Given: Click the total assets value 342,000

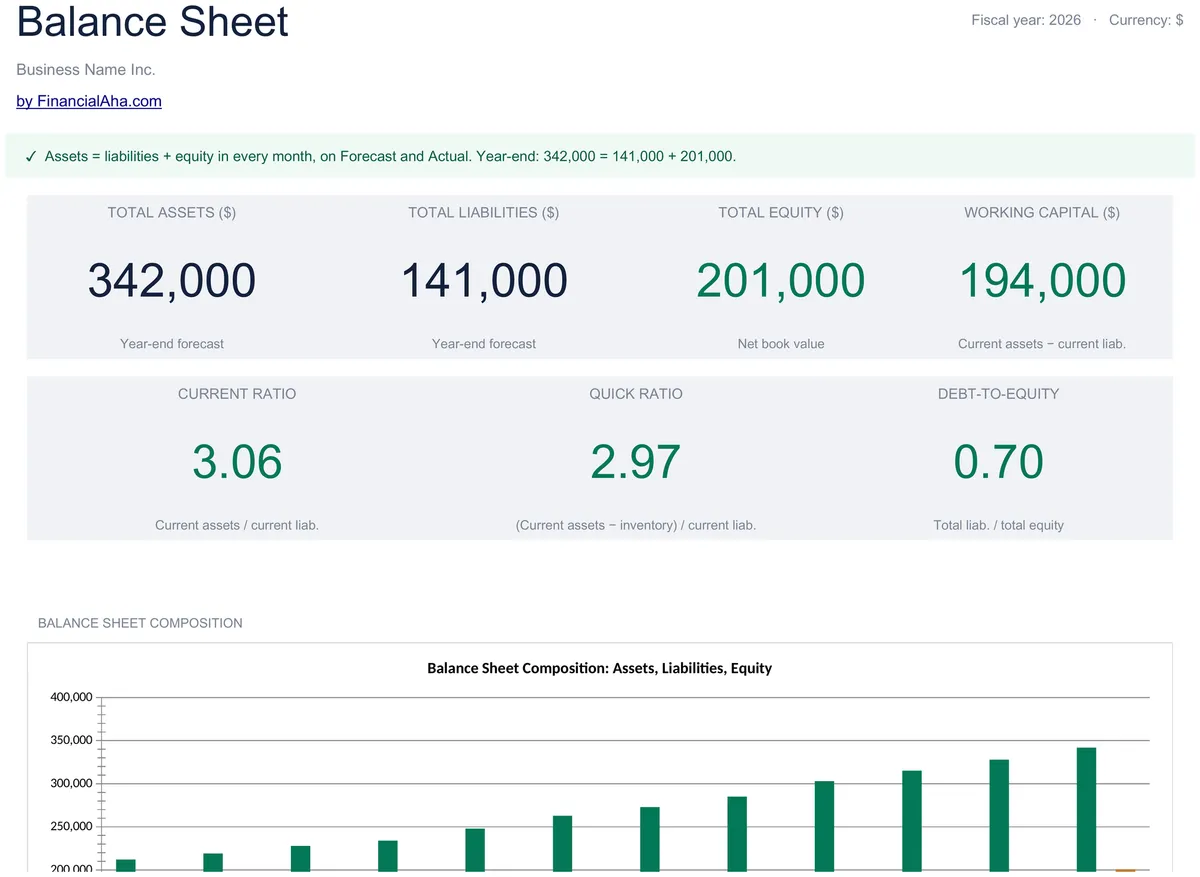Looking at the screenshot, I should [x=172, y=280].
